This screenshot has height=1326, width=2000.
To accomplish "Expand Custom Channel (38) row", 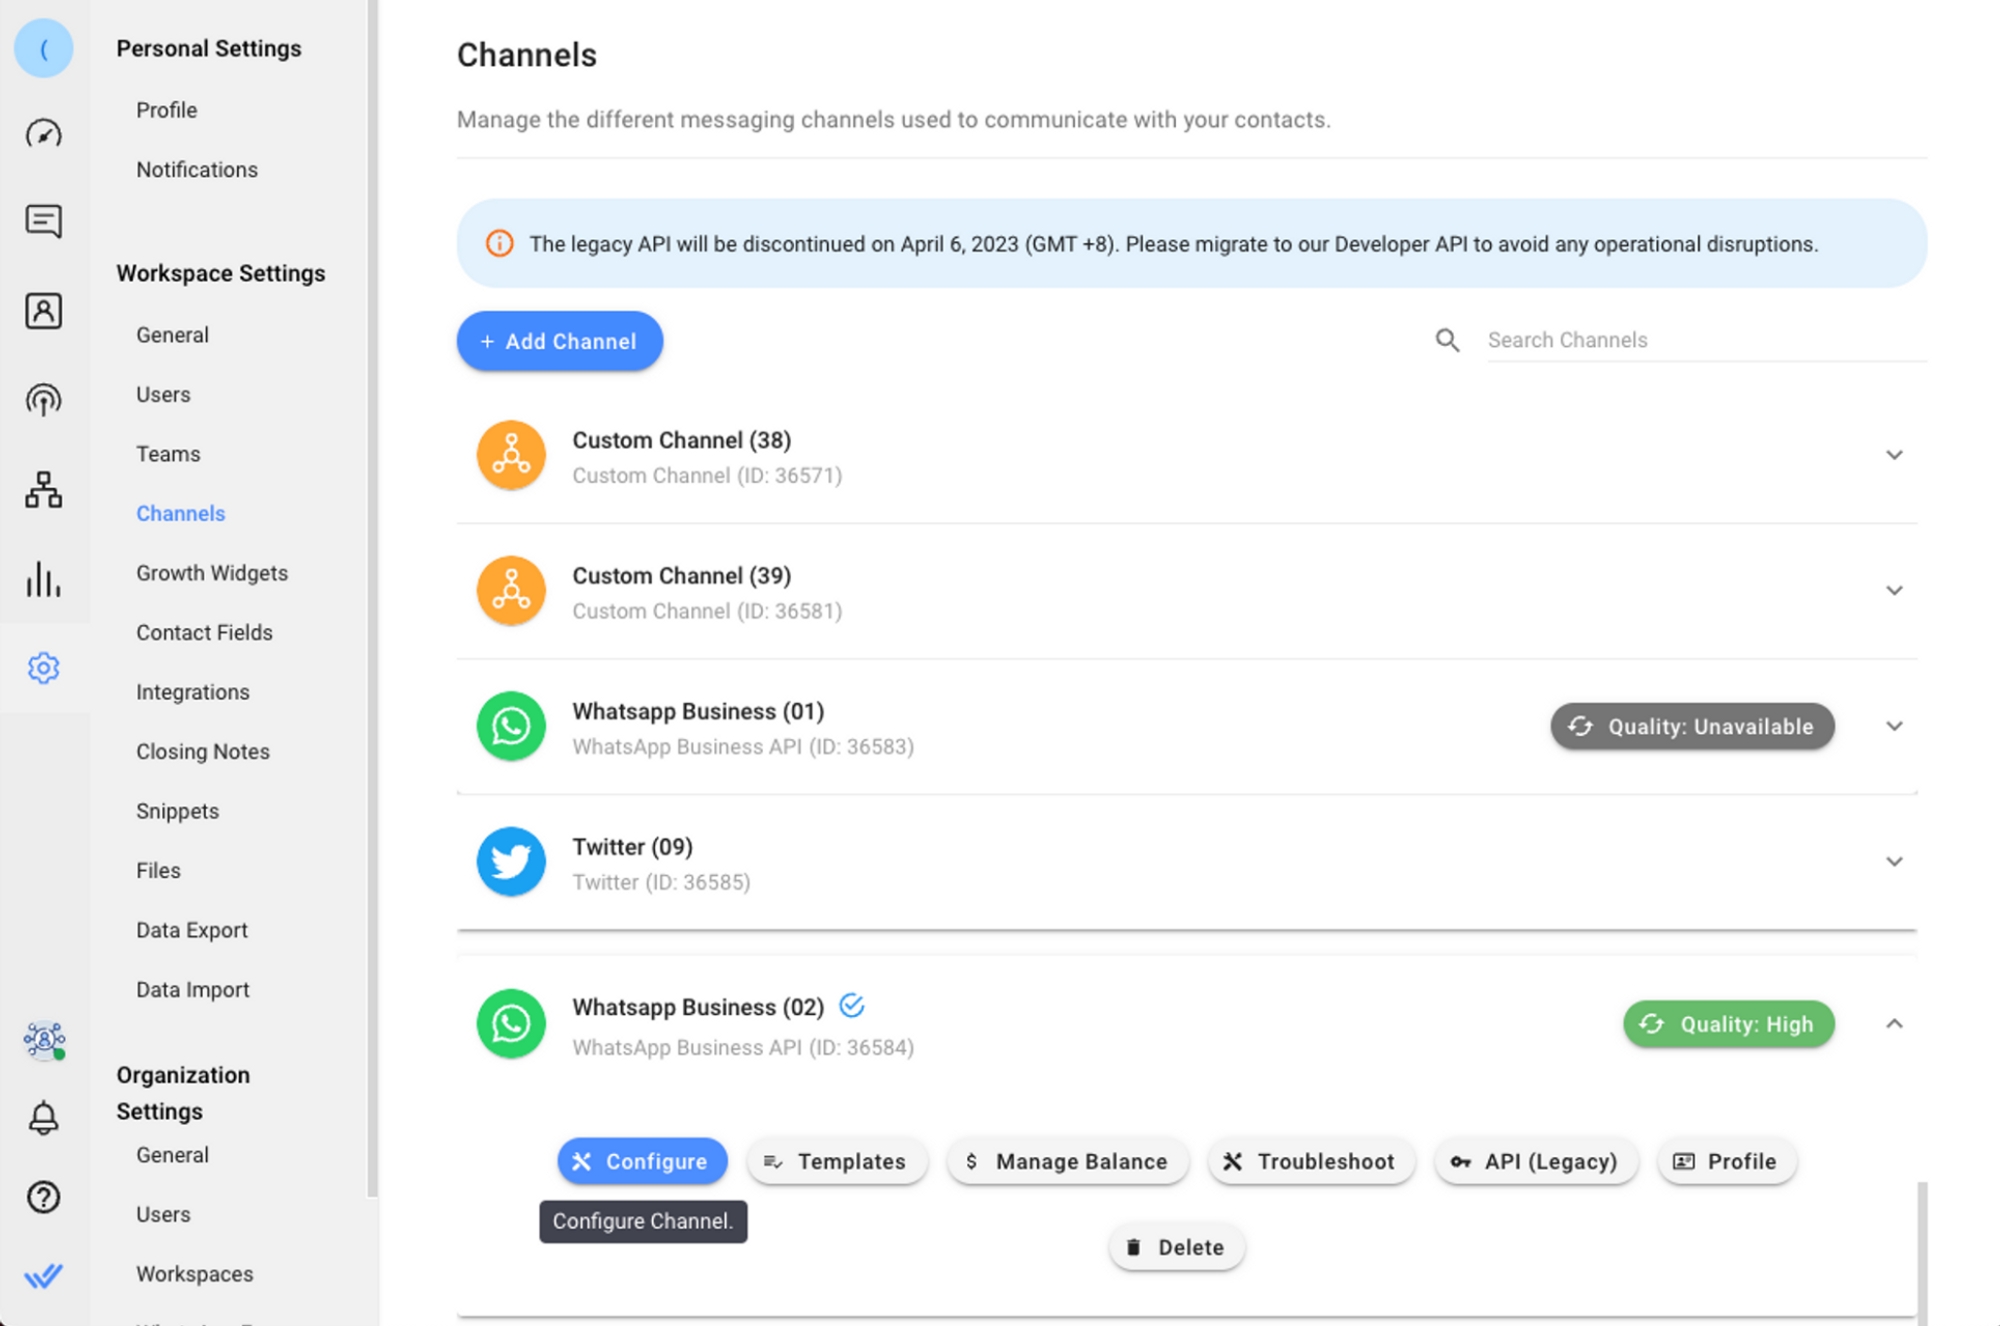I will click(x=1893, y=455).
